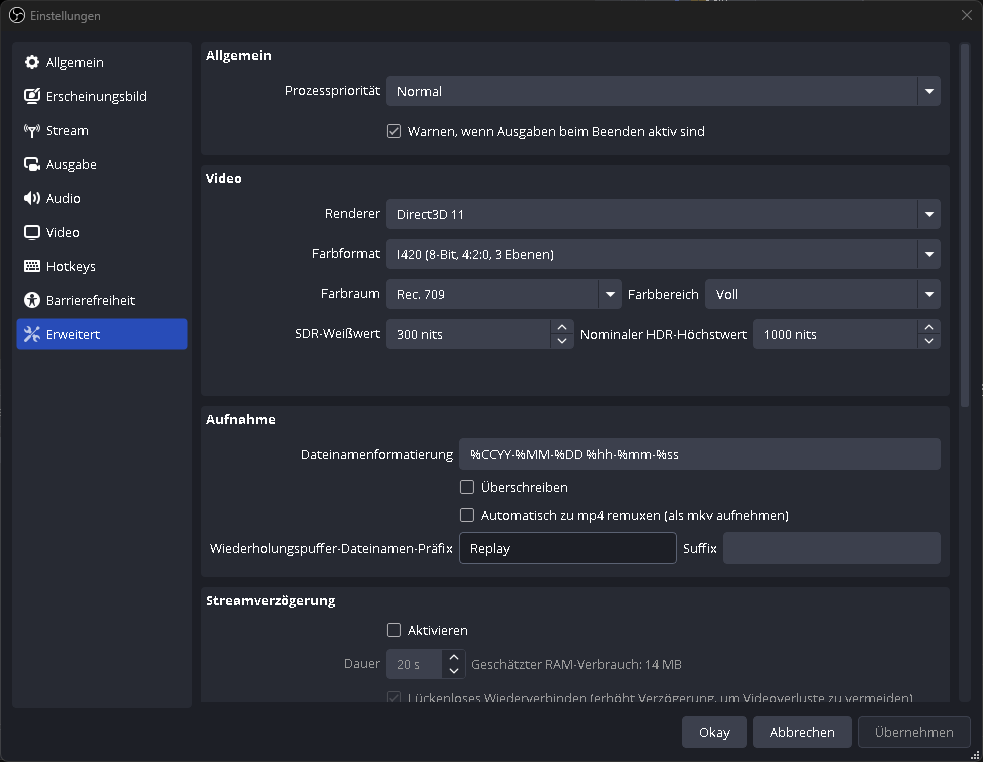Open the Prozesspriorität dropdown

tap(662, 91)
